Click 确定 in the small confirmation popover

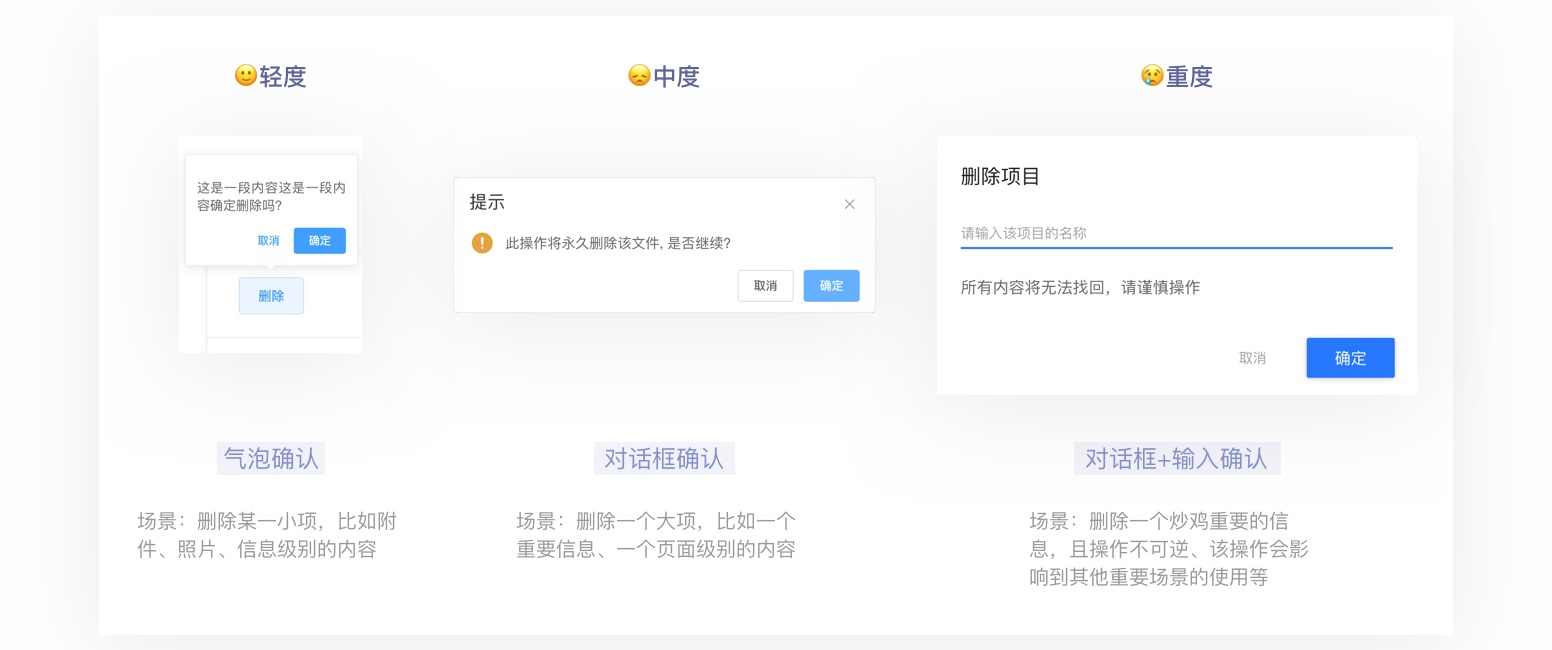pyautogui.click(x=319, y=240)
